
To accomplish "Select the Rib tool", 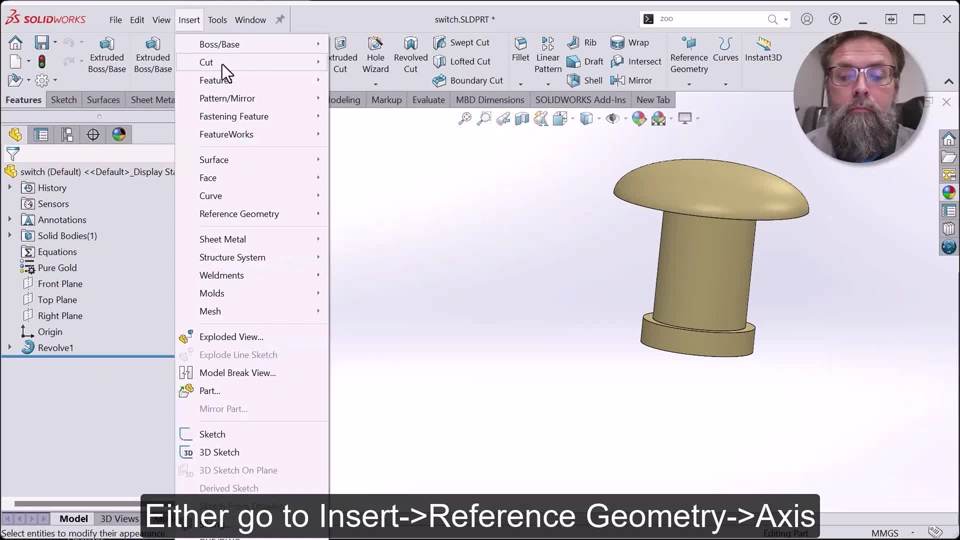I will pos(582,42).
